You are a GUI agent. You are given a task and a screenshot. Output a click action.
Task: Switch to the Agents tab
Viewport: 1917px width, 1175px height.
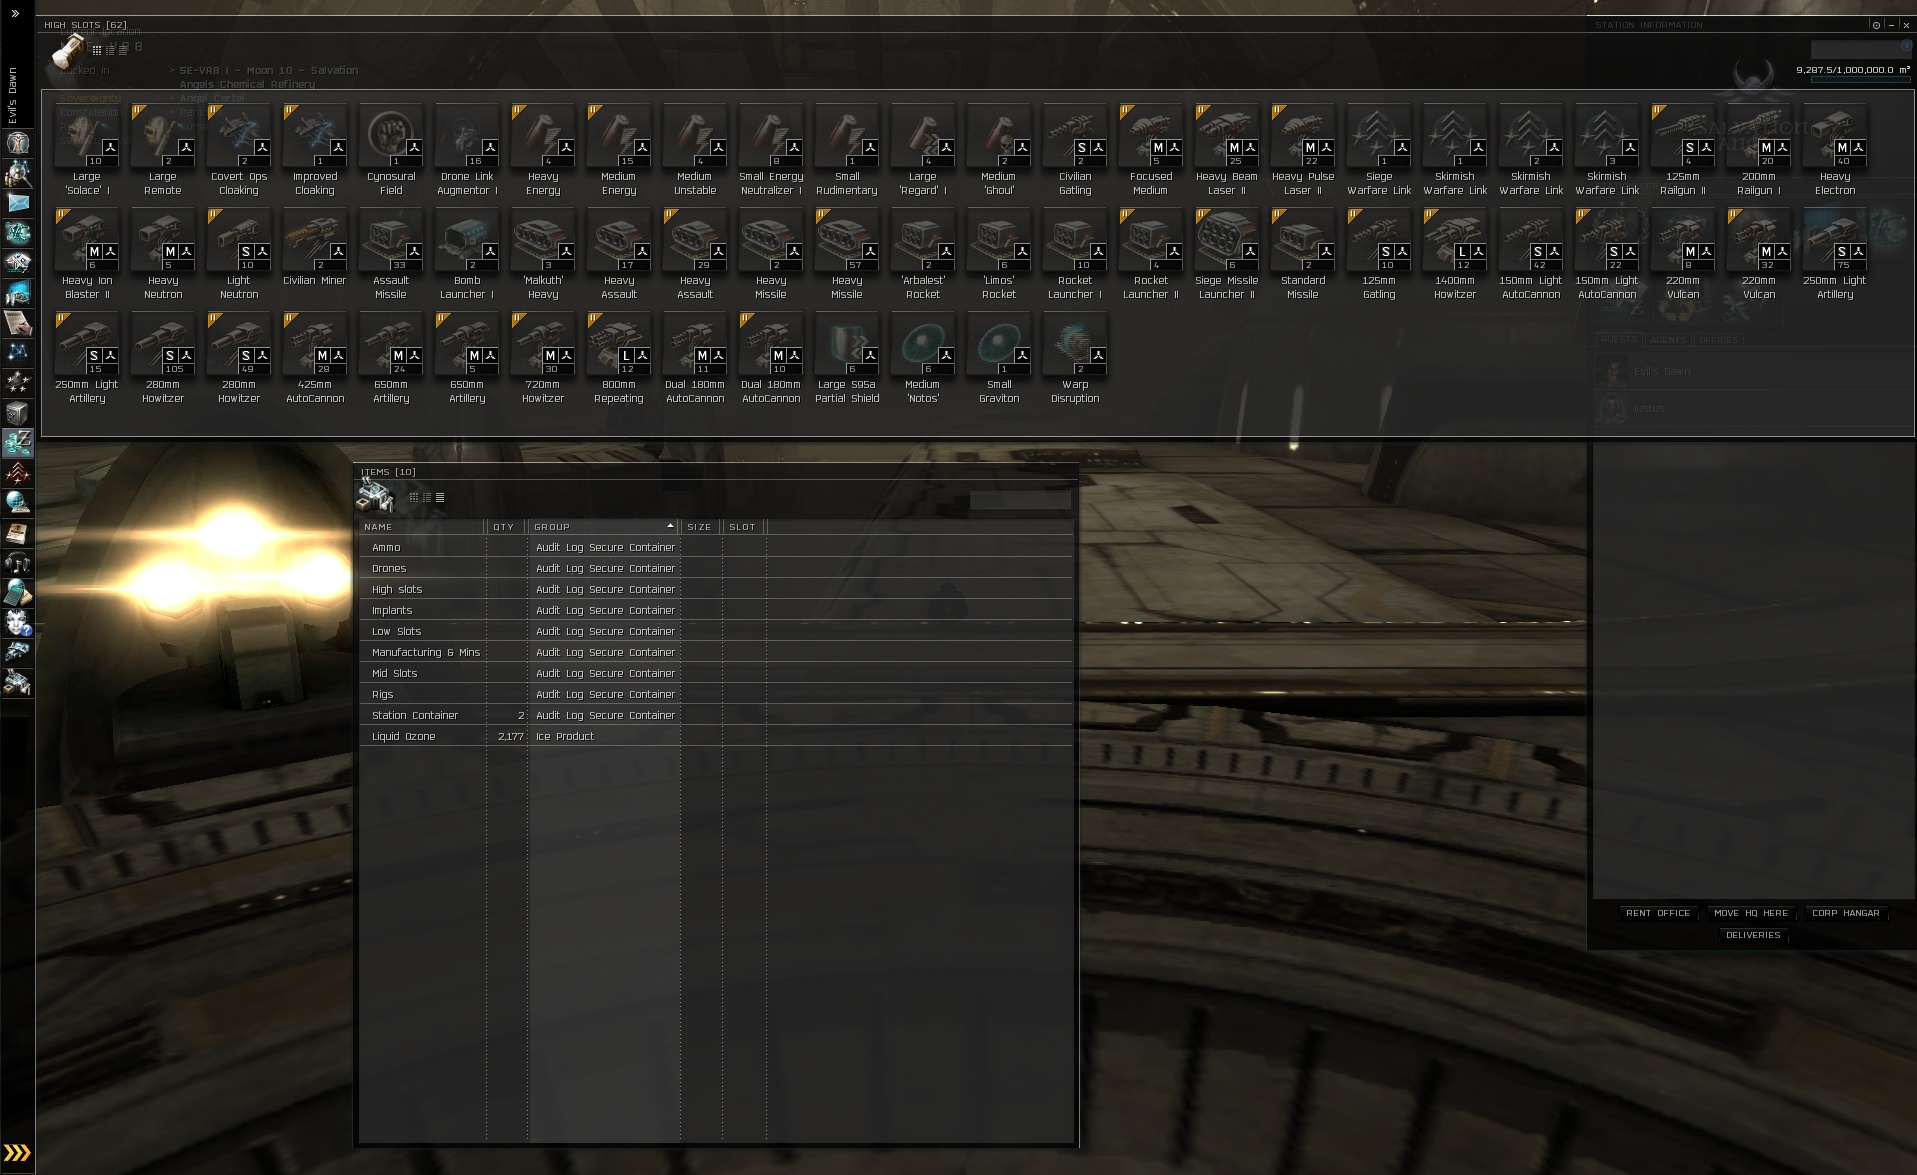click(x=1668, y=340)
